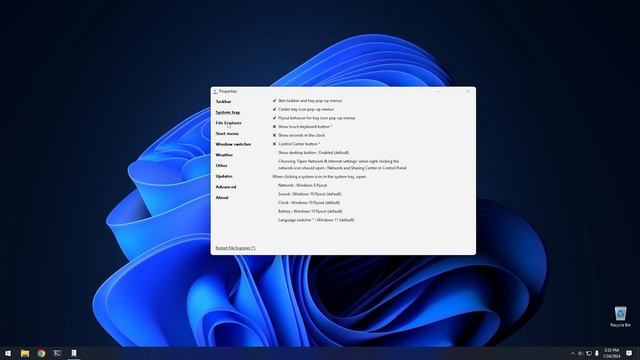Change Sound flyout style option
Screen dimensions: 640x360
[x=310, y=194]
